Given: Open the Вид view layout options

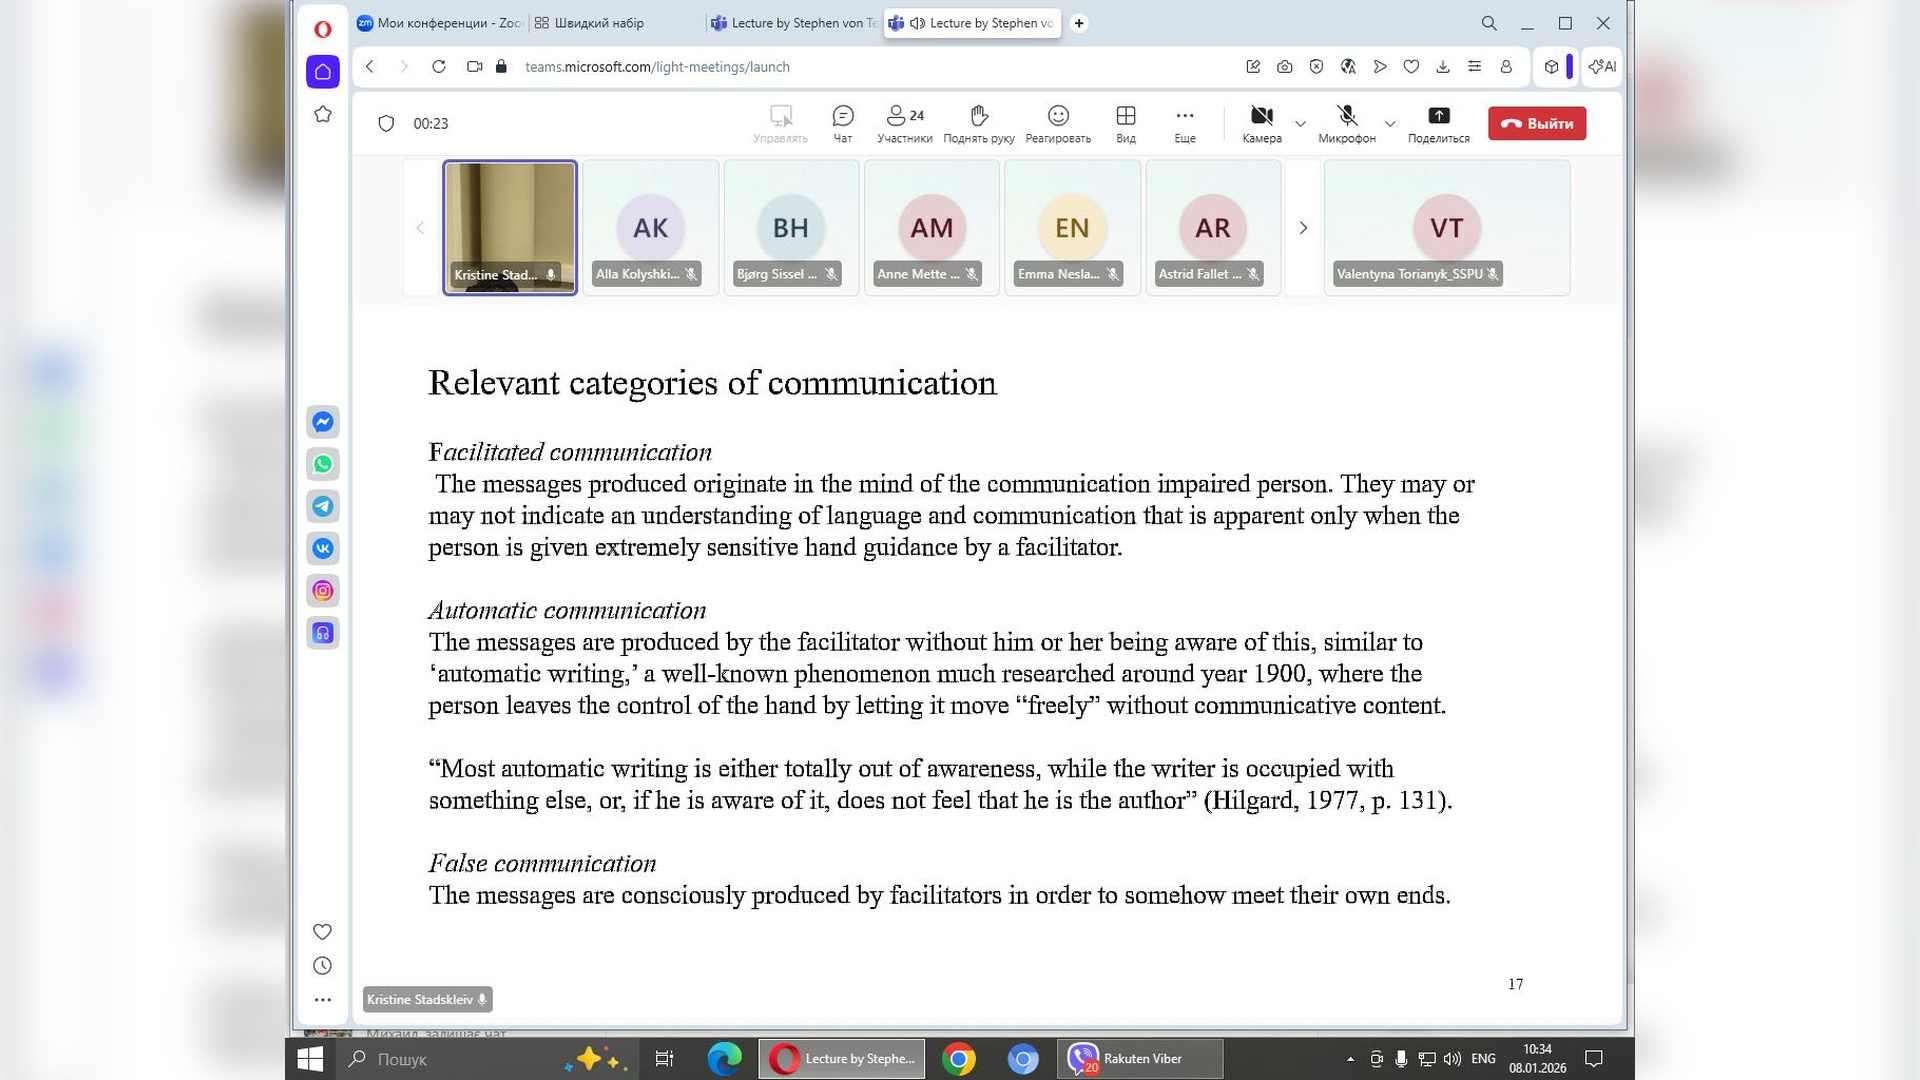Looking at the screenshot, I should point(1125,123).
